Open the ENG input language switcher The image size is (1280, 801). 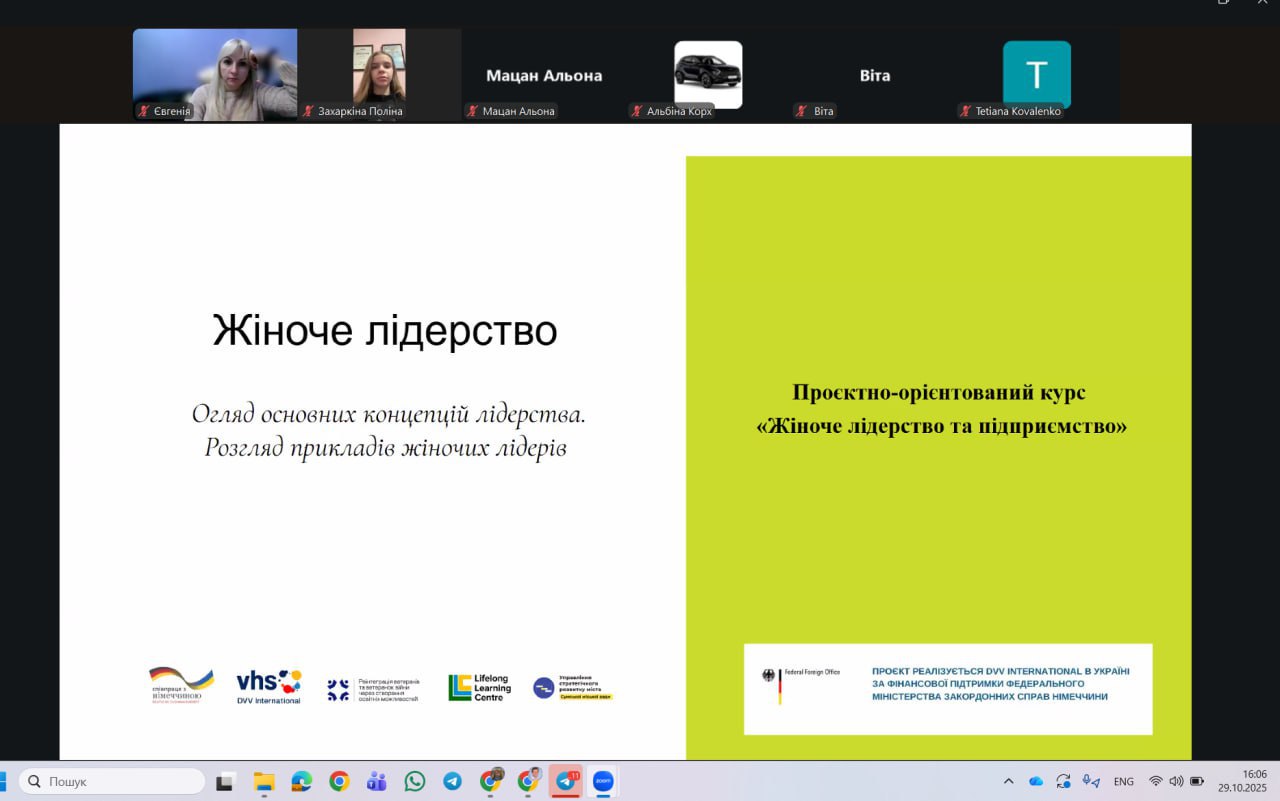click(1123, 781)
